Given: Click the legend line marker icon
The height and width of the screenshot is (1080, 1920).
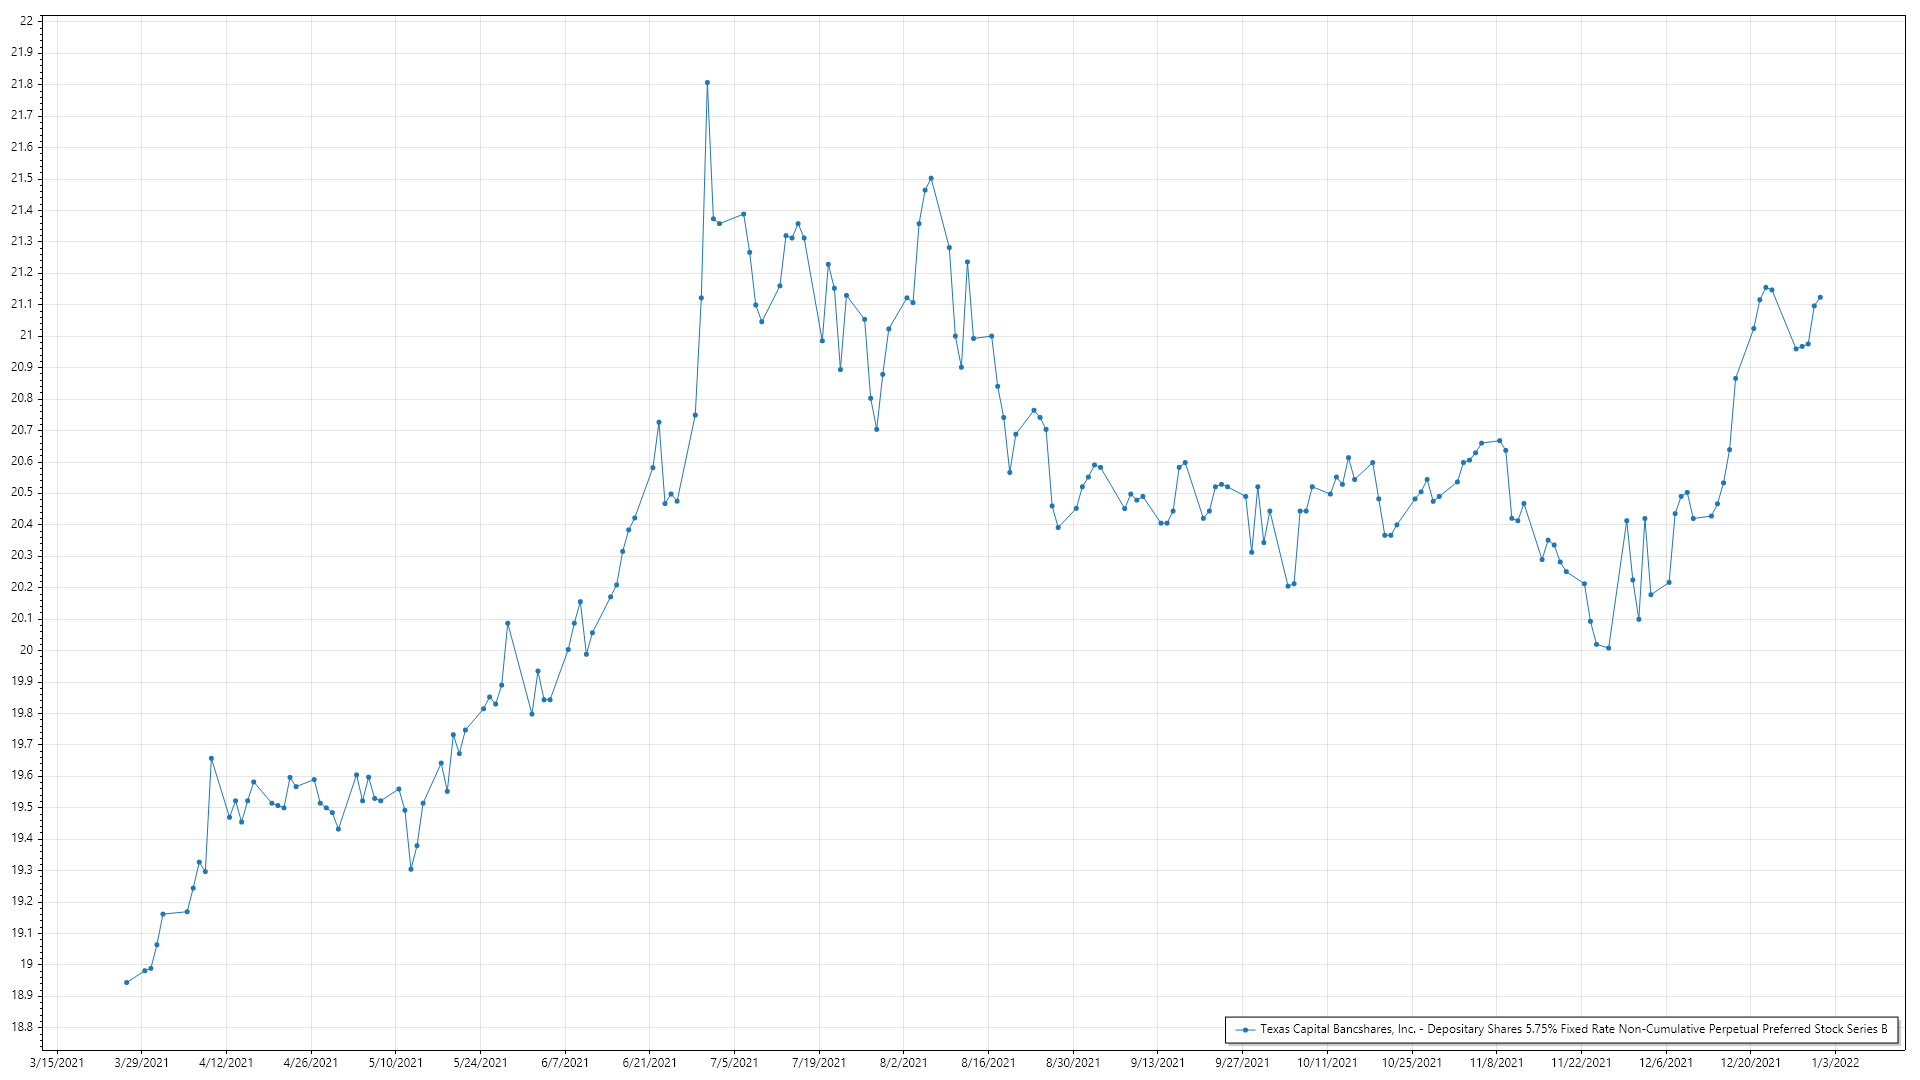Looking at the screenshot, I should tap(1245, 1029).
